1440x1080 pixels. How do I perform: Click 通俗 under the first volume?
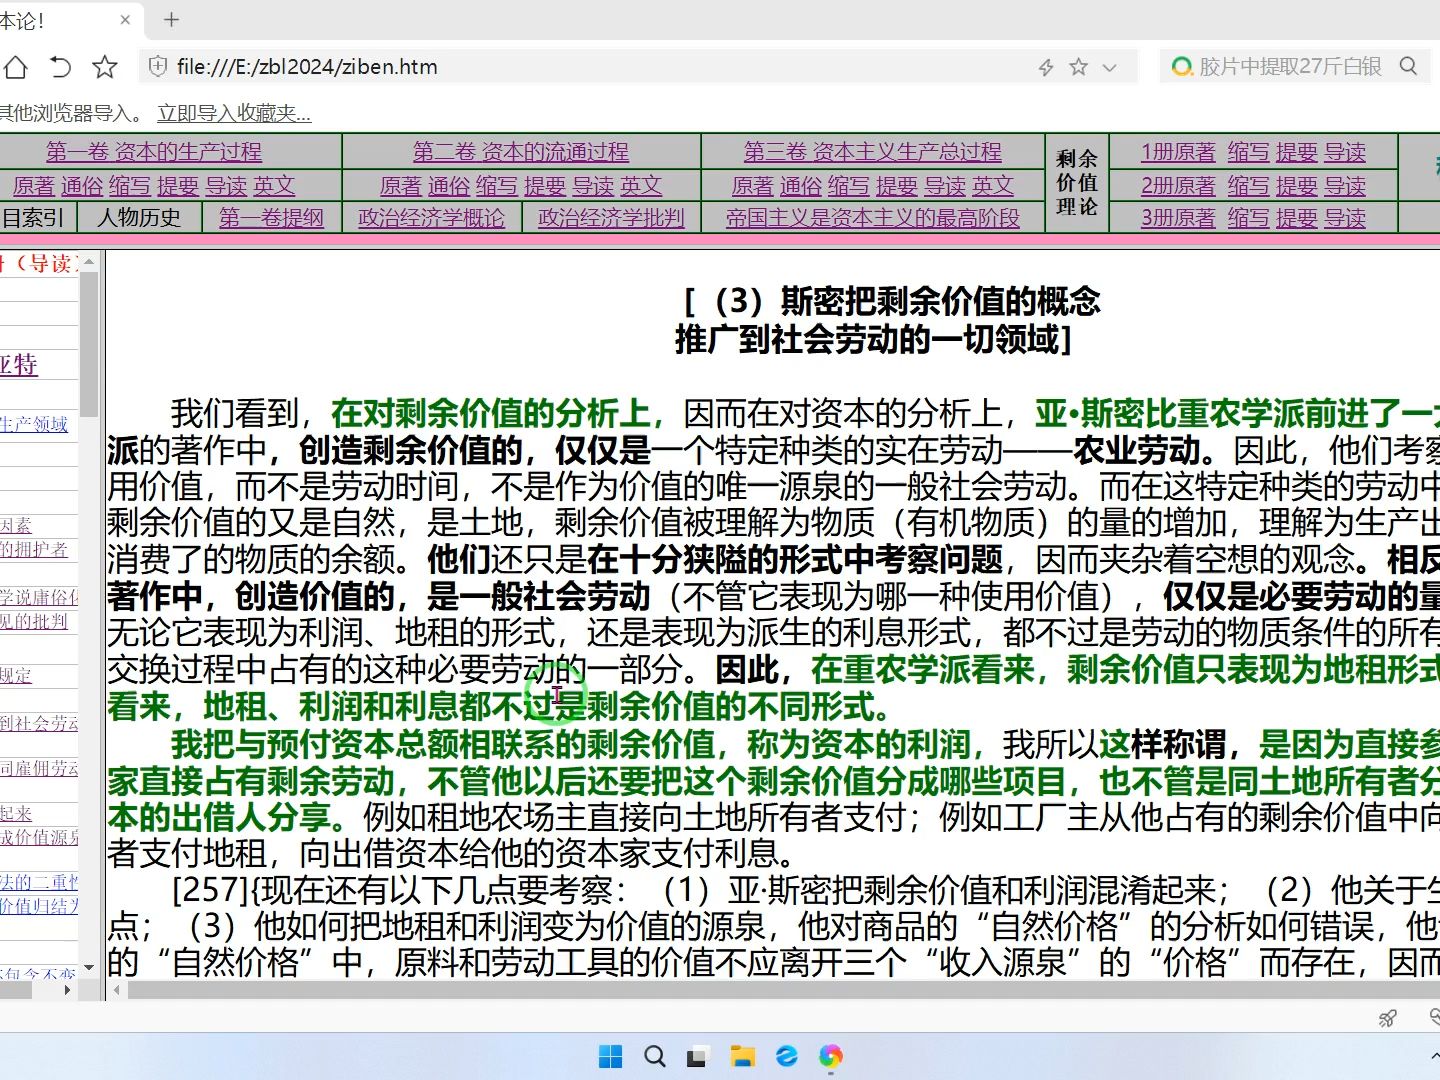pyautogui.click(x=82, y=186)
